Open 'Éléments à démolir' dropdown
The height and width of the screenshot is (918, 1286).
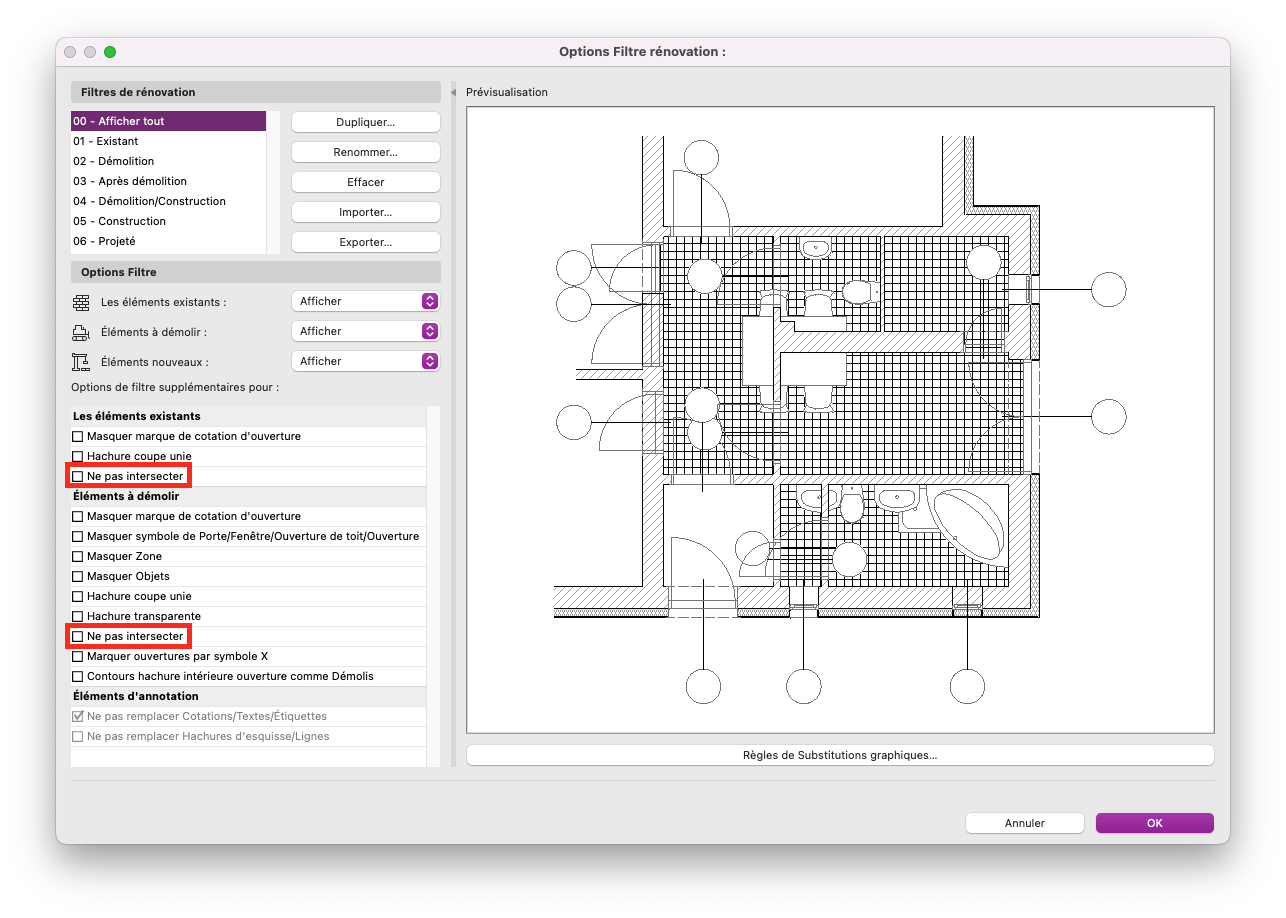(365, 331)
